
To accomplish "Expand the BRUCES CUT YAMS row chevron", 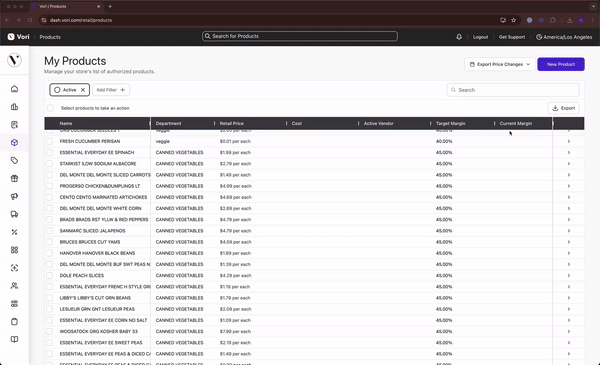I will point(569,242).
